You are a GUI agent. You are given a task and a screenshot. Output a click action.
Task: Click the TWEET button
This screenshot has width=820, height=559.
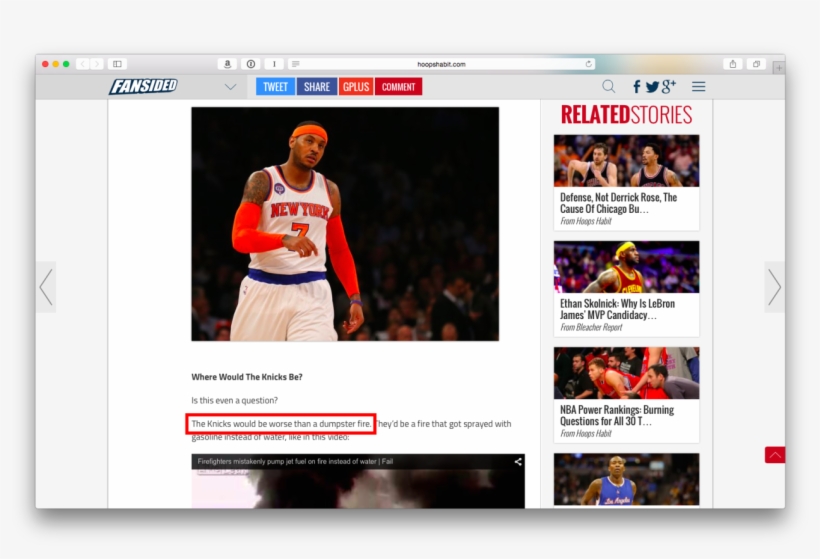[276, 87]
